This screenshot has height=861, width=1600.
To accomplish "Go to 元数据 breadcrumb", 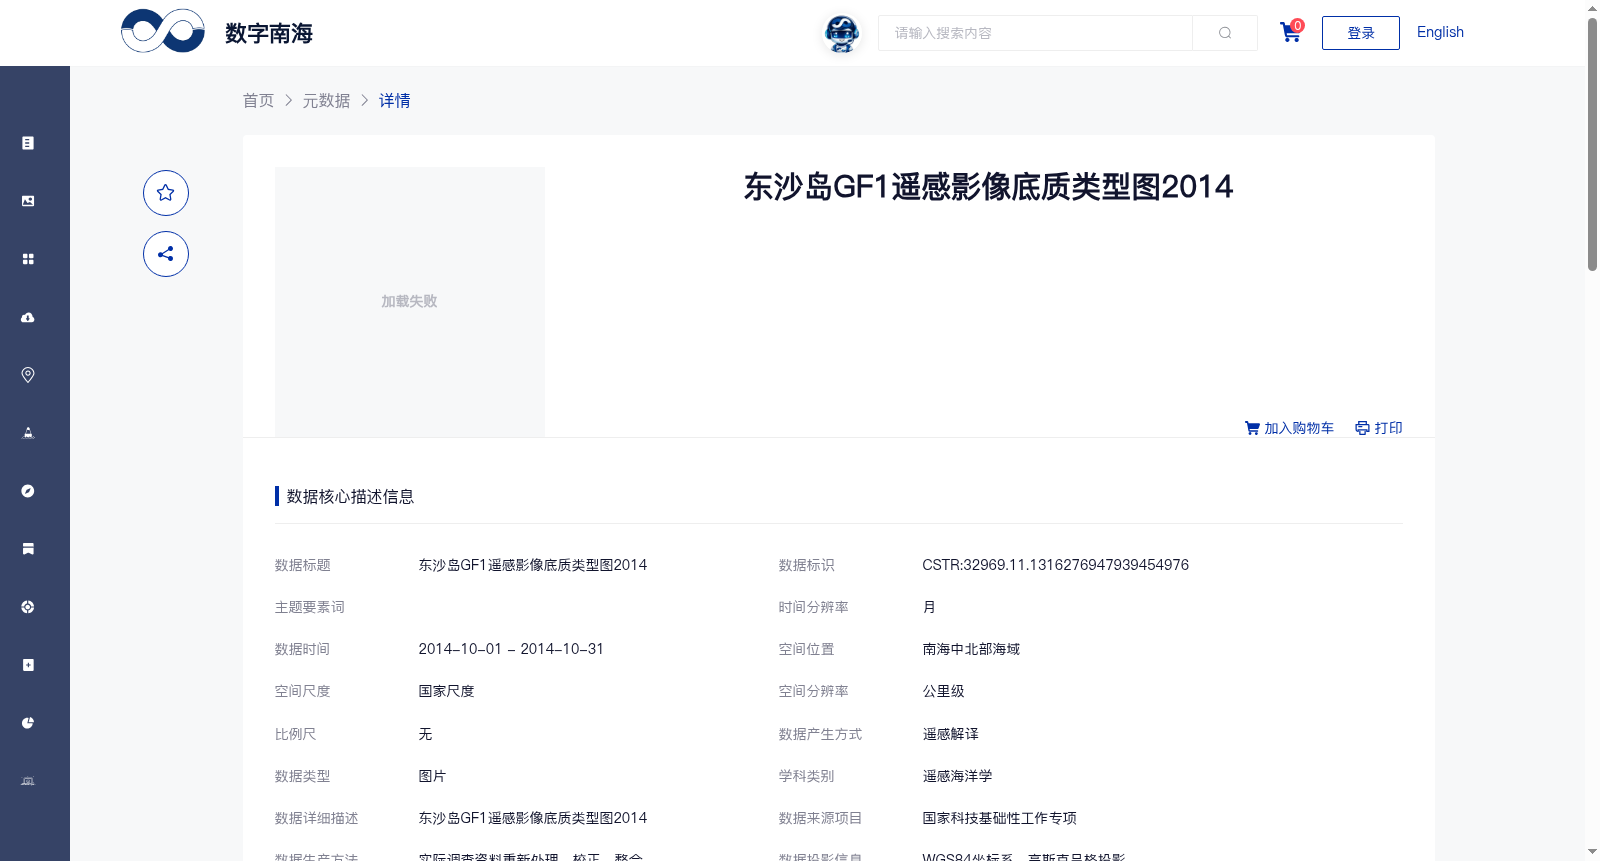I will pos(327,101).
